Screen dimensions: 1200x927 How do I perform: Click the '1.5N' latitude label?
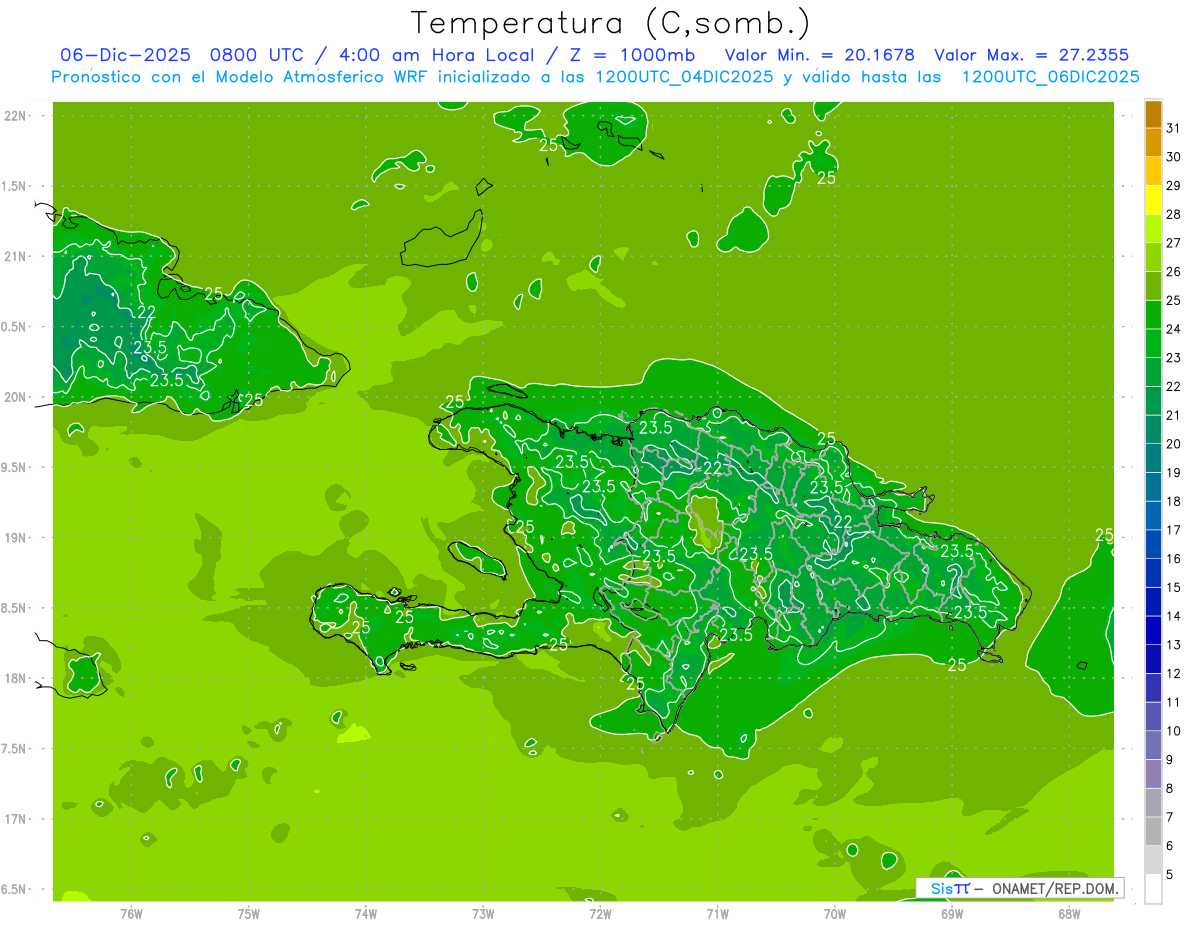tap(14, 186)
